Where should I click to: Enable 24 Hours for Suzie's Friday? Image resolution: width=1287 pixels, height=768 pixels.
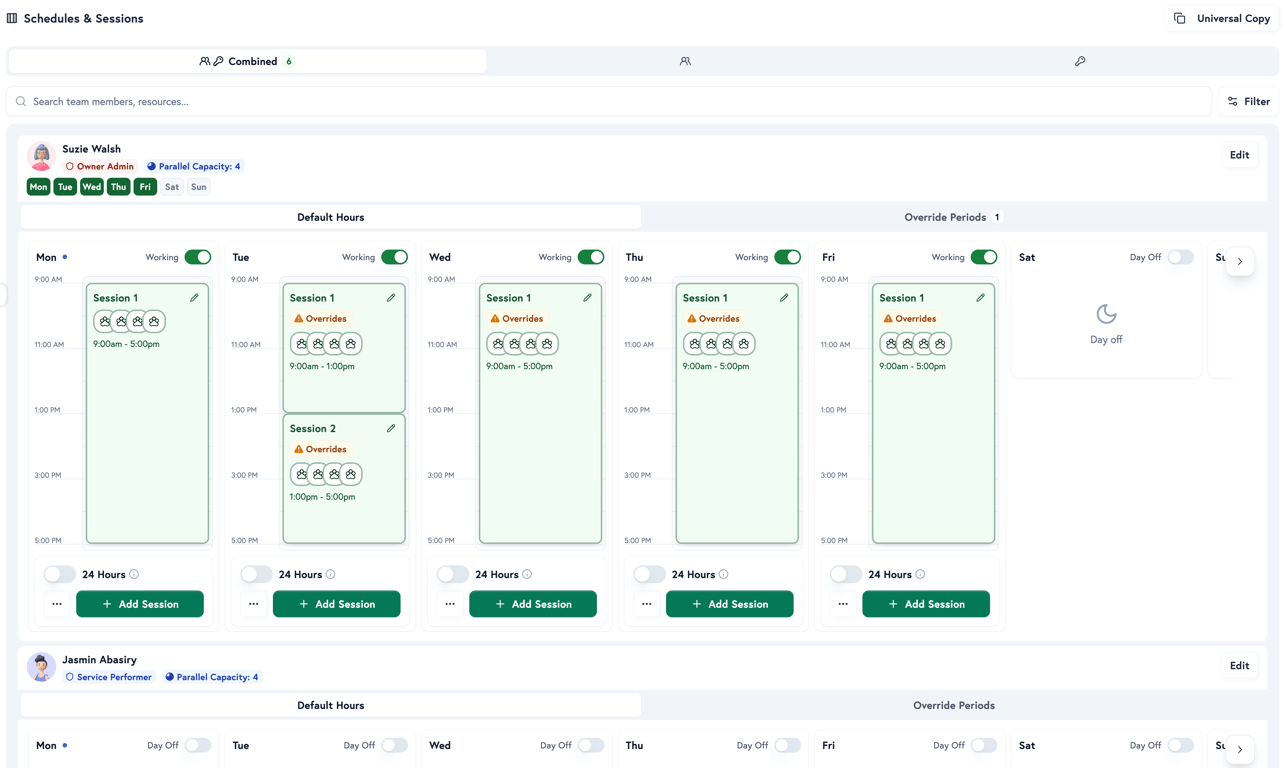(845, 574)
